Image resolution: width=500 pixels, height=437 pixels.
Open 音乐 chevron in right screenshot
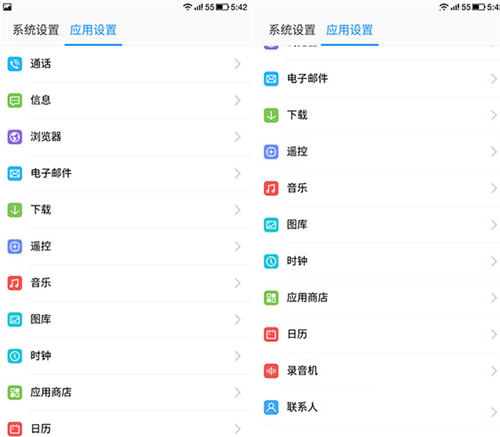(x=494, y=188)
